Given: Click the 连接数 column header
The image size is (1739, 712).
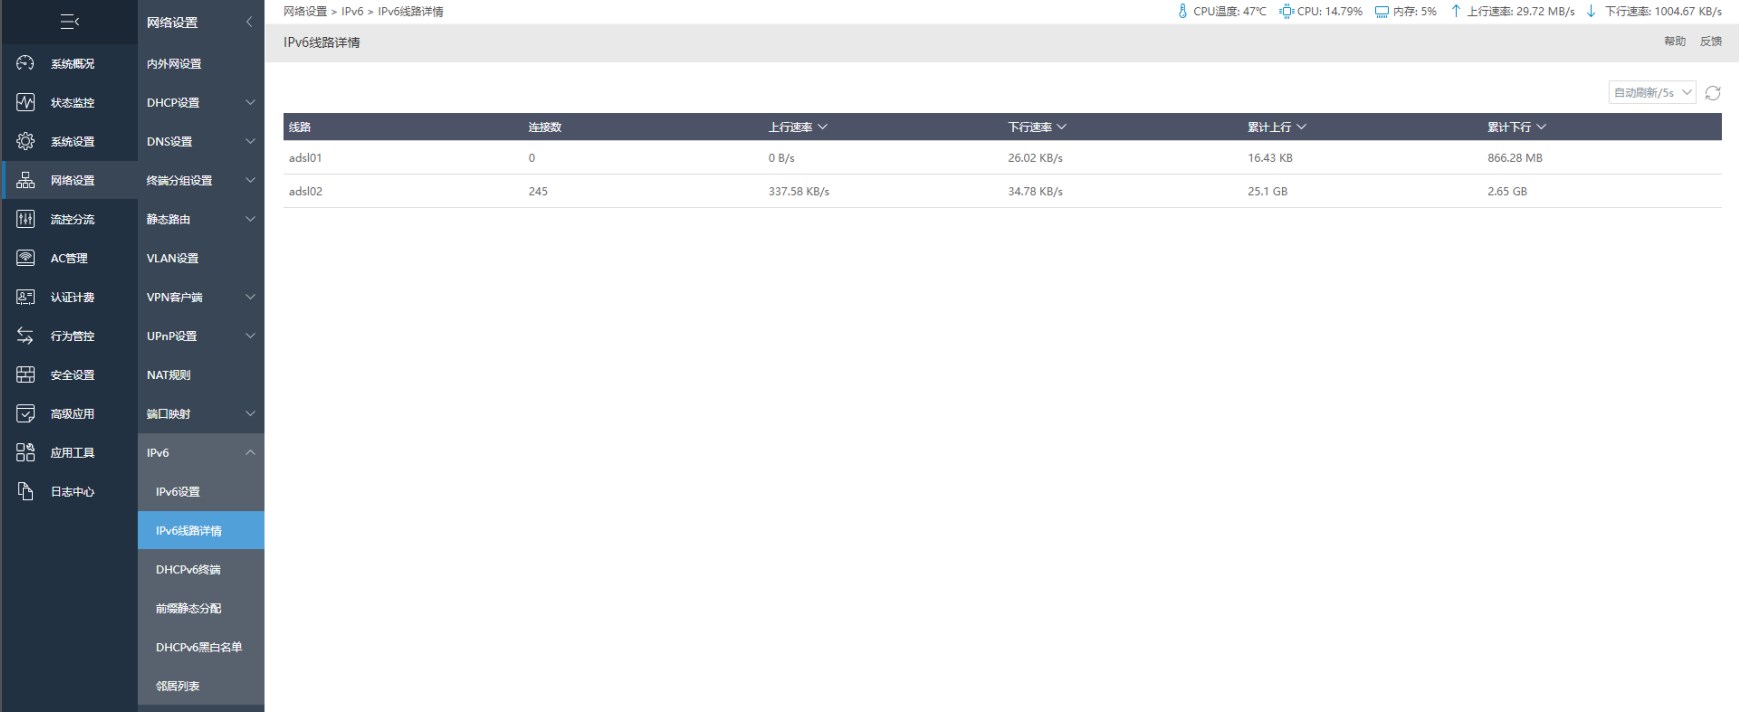Looking at the screenshot, I should (x=545, y=127).
